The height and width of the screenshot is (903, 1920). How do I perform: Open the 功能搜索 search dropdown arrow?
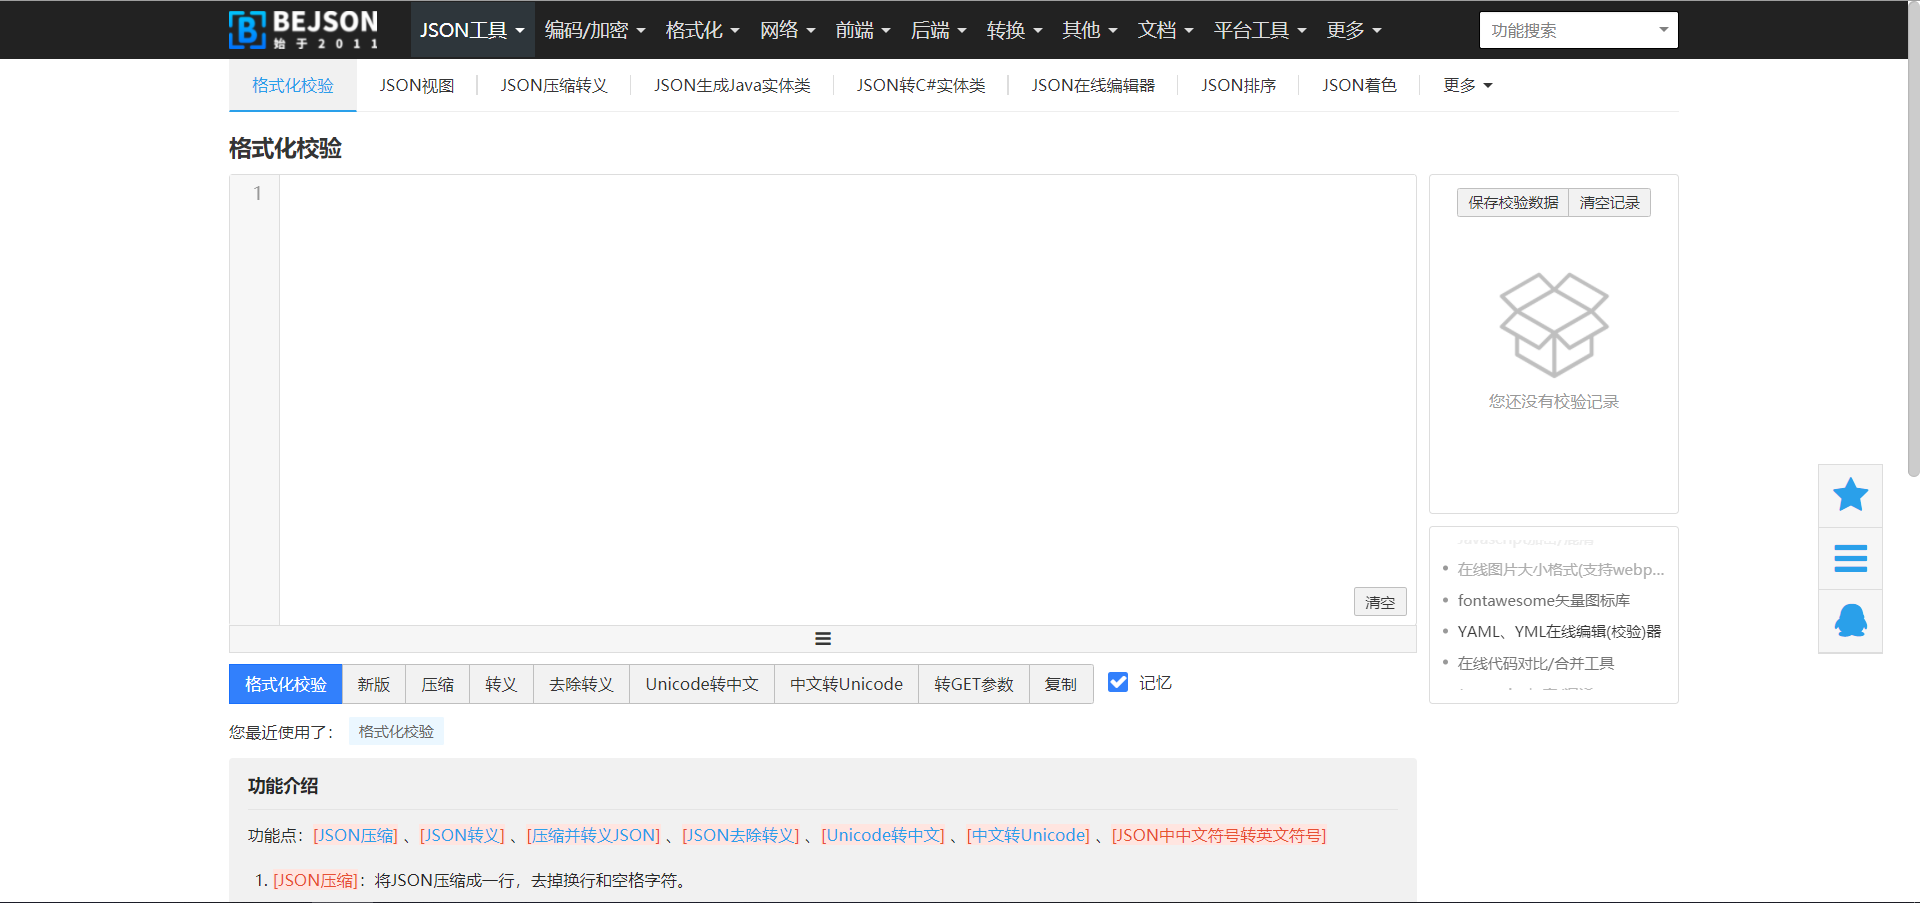coord(1662,30)
